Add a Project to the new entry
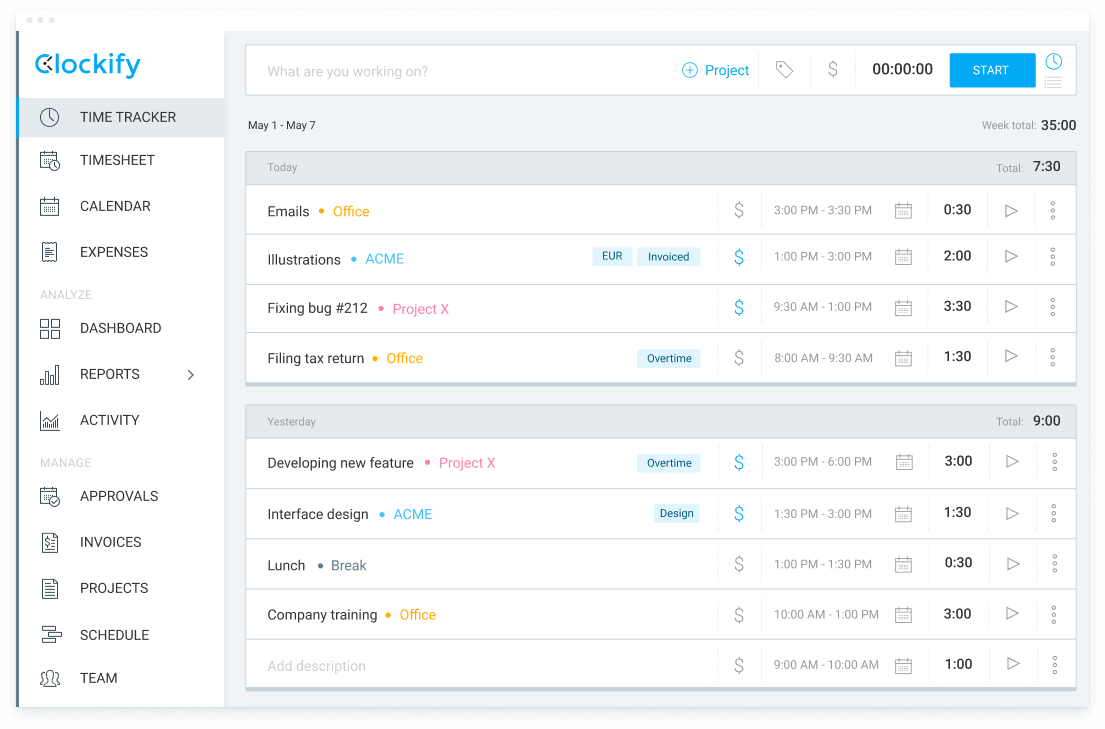The image size is (1105, 729). [x=715, y=71]
